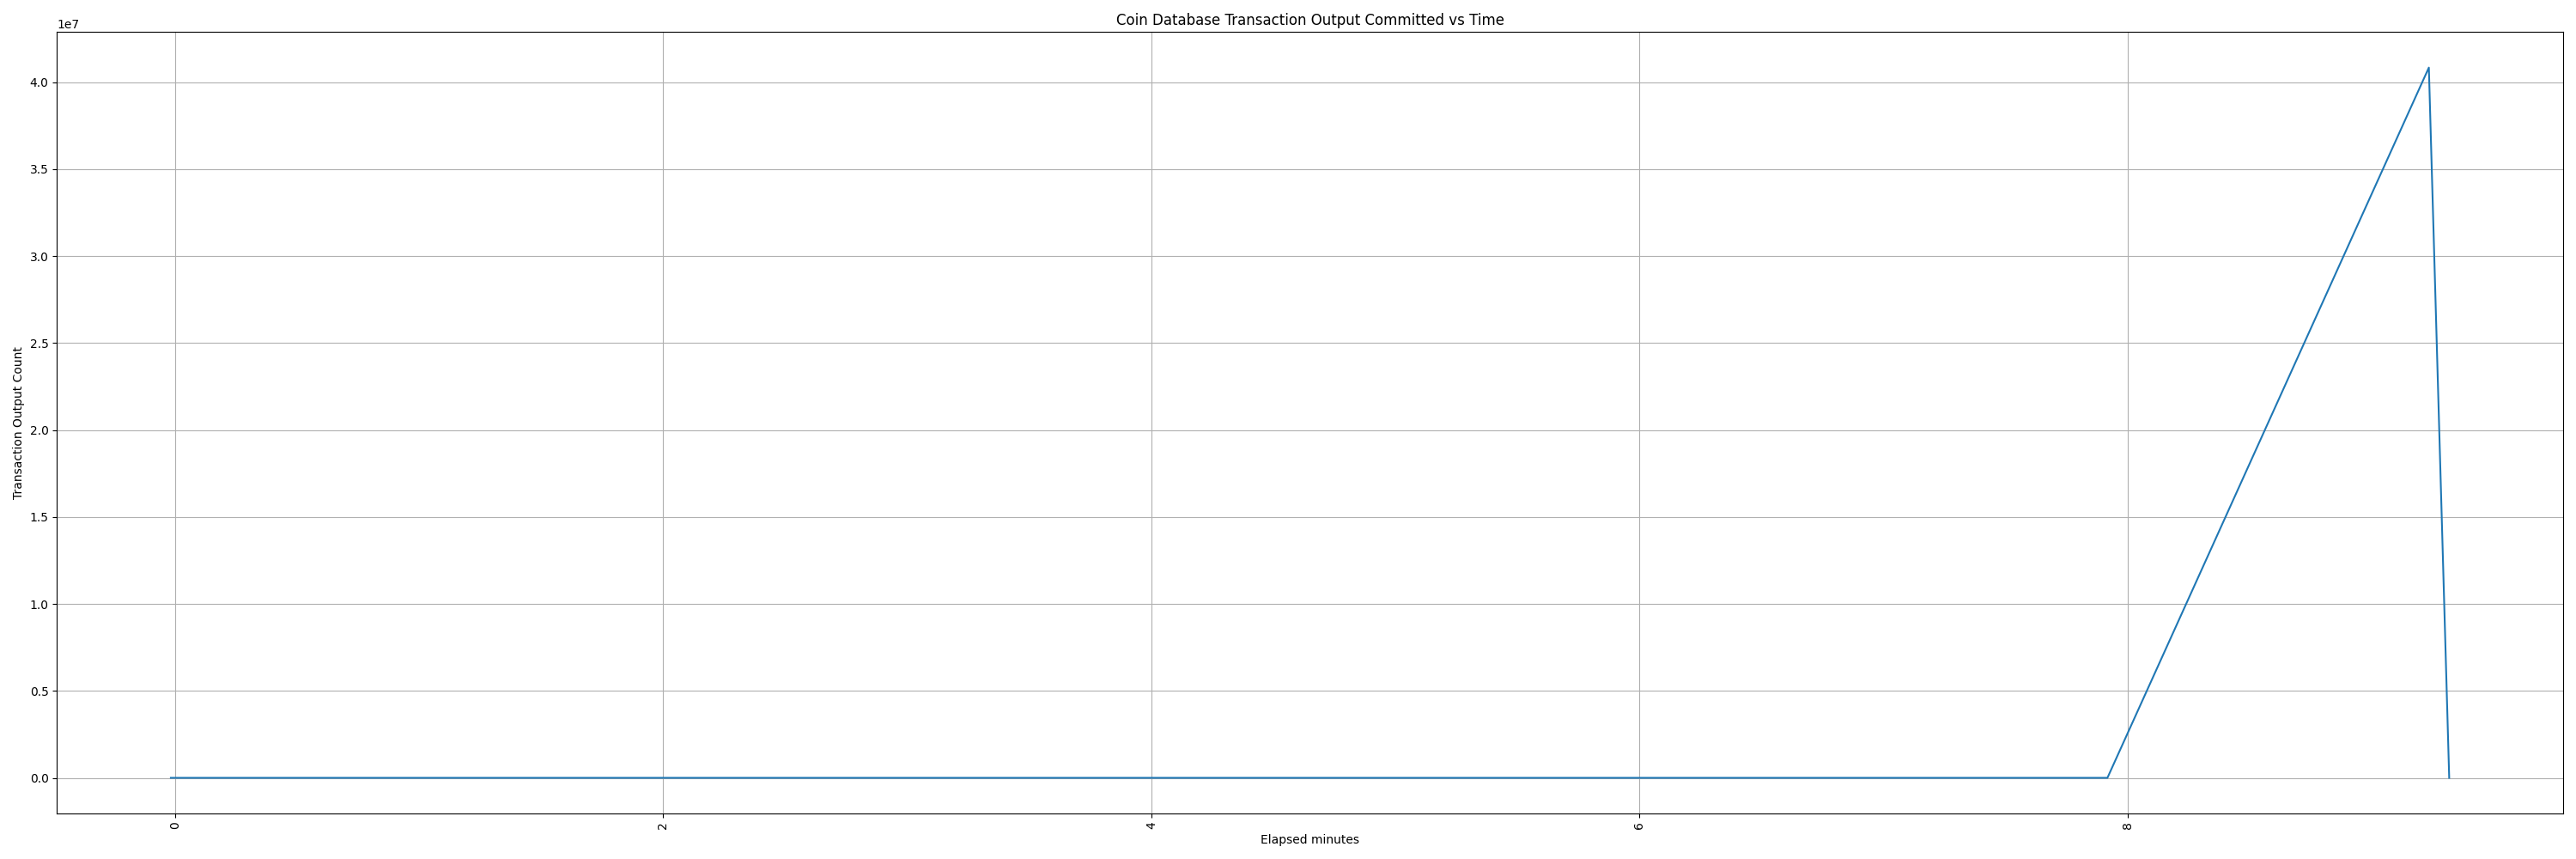This screenshot has height=859, width=2576.
Task: Click the 'Transaction Output Count' y-axis label
Action: tap(17, 423)
